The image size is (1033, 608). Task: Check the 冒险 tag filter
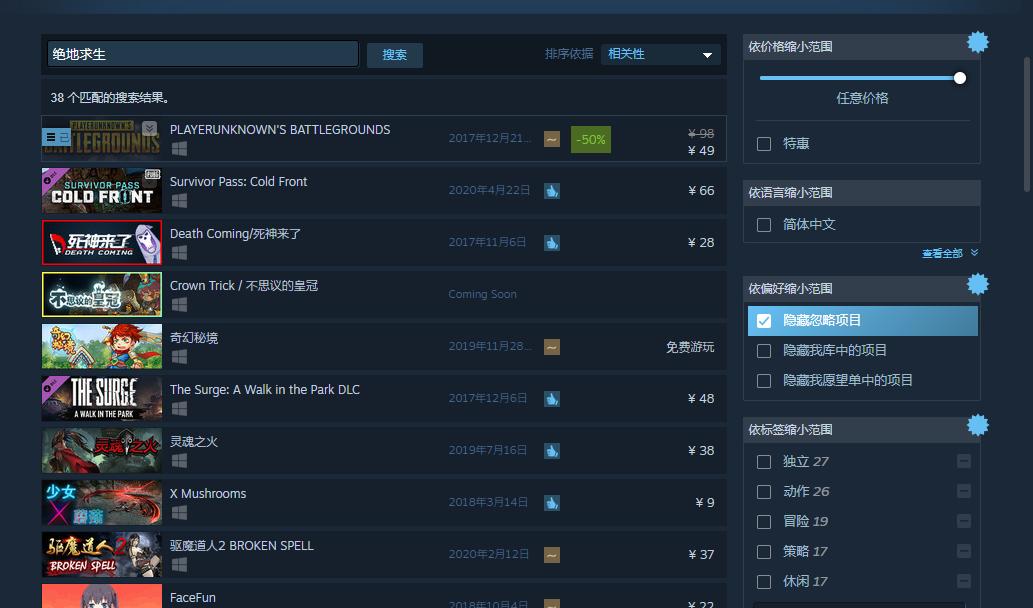tap(764, 522)
